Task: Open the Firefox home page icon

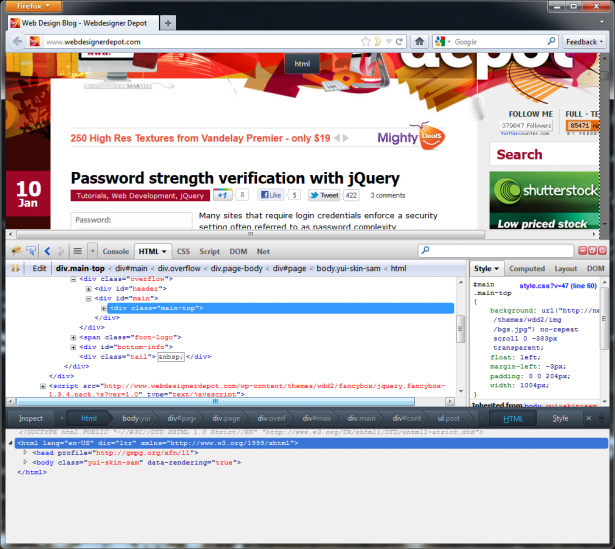Action: (419, 41)
